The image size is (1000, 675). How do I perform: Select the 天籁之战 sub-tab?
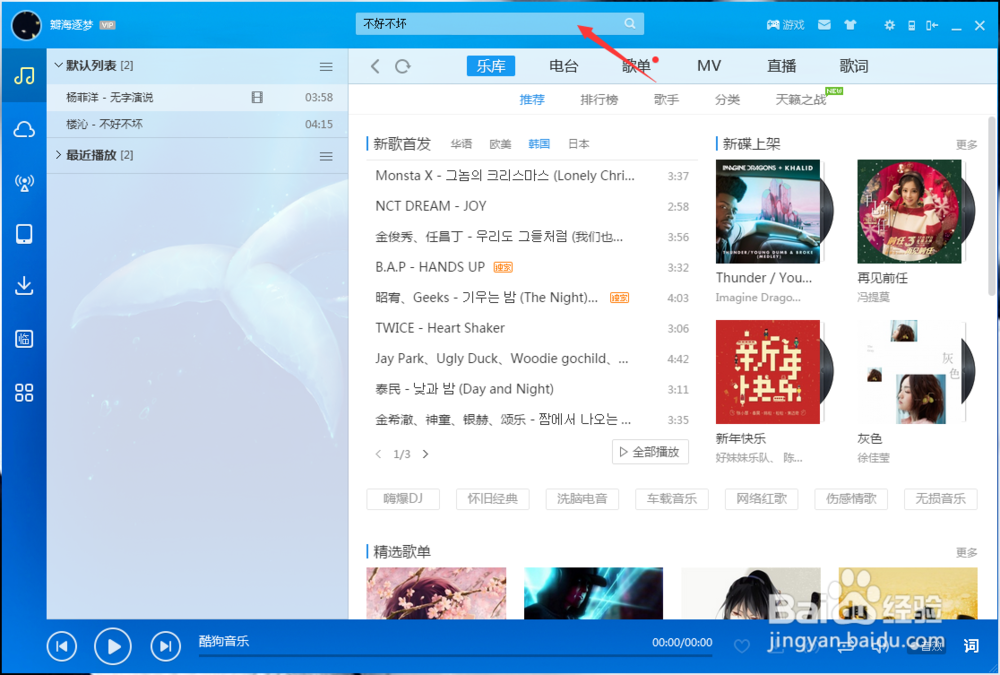tap(801, 100)
